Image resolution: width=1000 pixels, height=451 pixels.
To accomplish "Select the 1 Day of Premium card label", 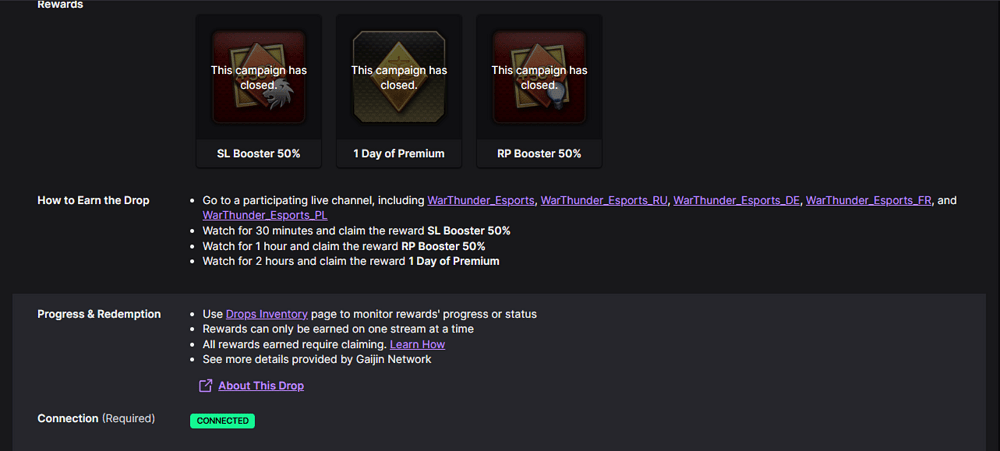I will 399,154.
